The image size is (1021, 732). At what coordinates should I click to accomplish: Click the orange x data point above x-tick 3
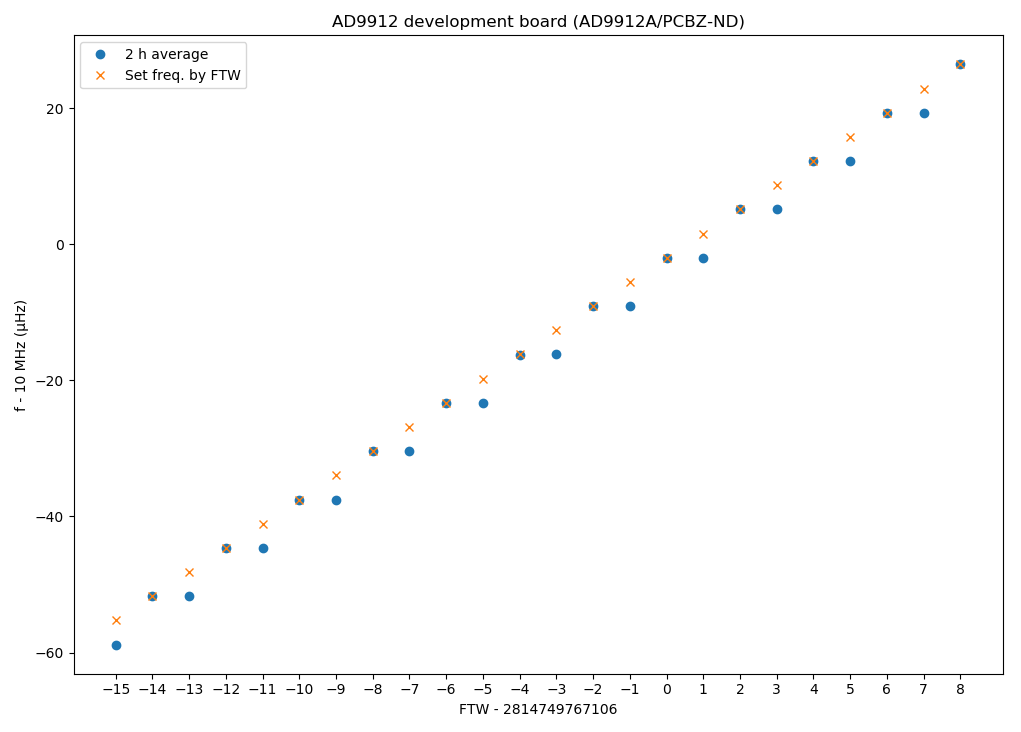tap(777, 186)
